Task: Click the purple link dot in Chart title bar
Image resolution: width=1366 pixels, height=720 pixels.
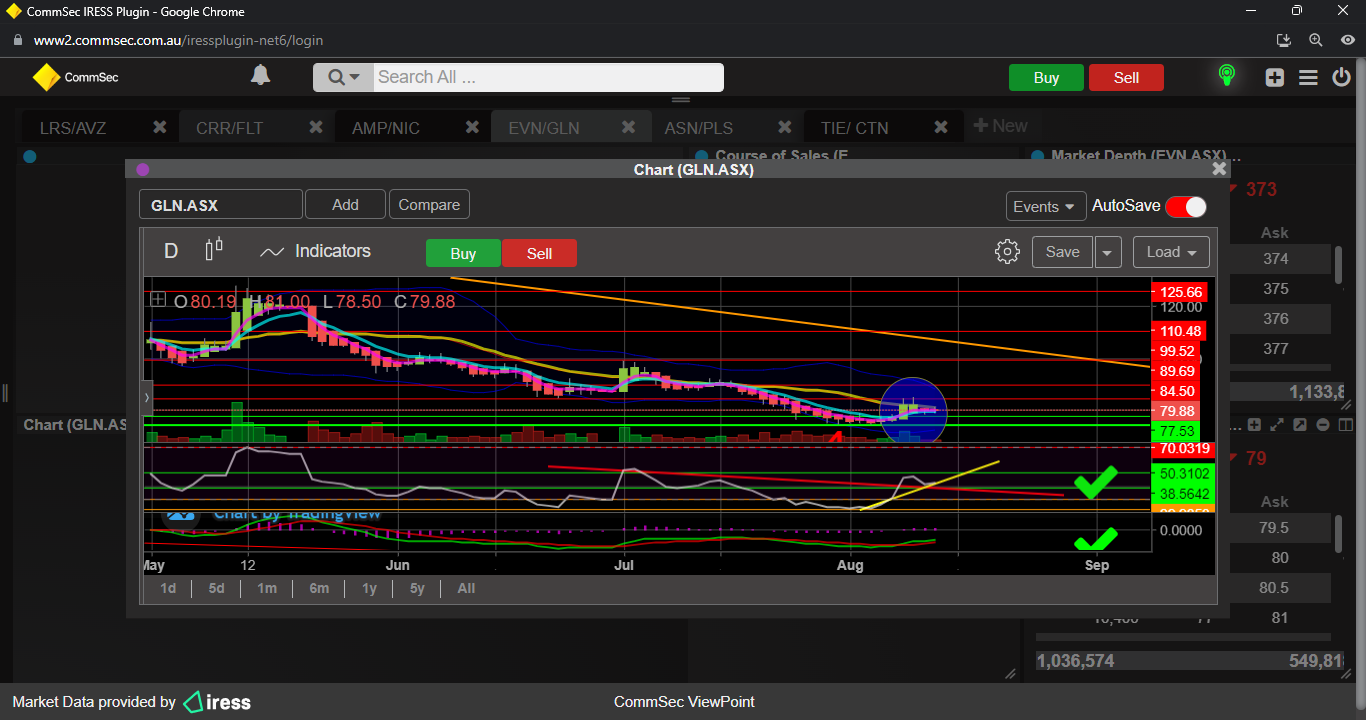Action: click(142, 169)
